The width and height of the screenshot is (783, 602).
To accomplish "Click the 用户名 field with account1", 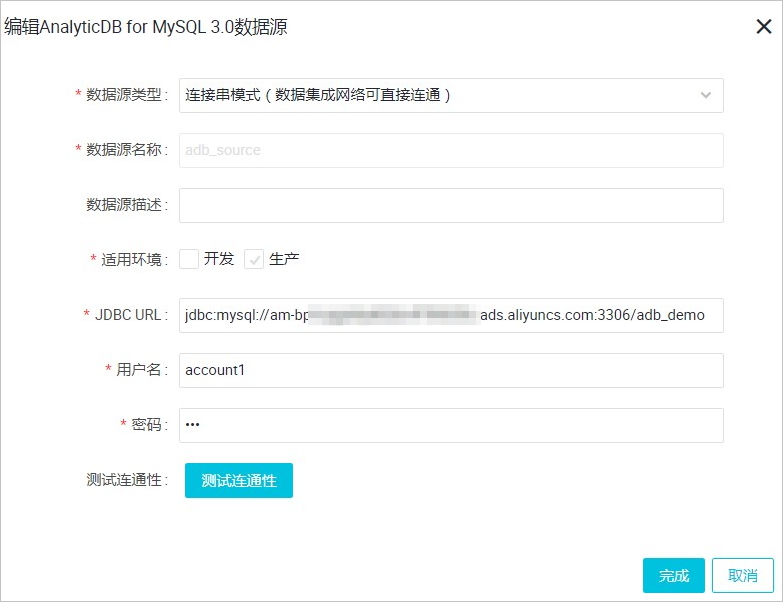I will pos(451,370).
